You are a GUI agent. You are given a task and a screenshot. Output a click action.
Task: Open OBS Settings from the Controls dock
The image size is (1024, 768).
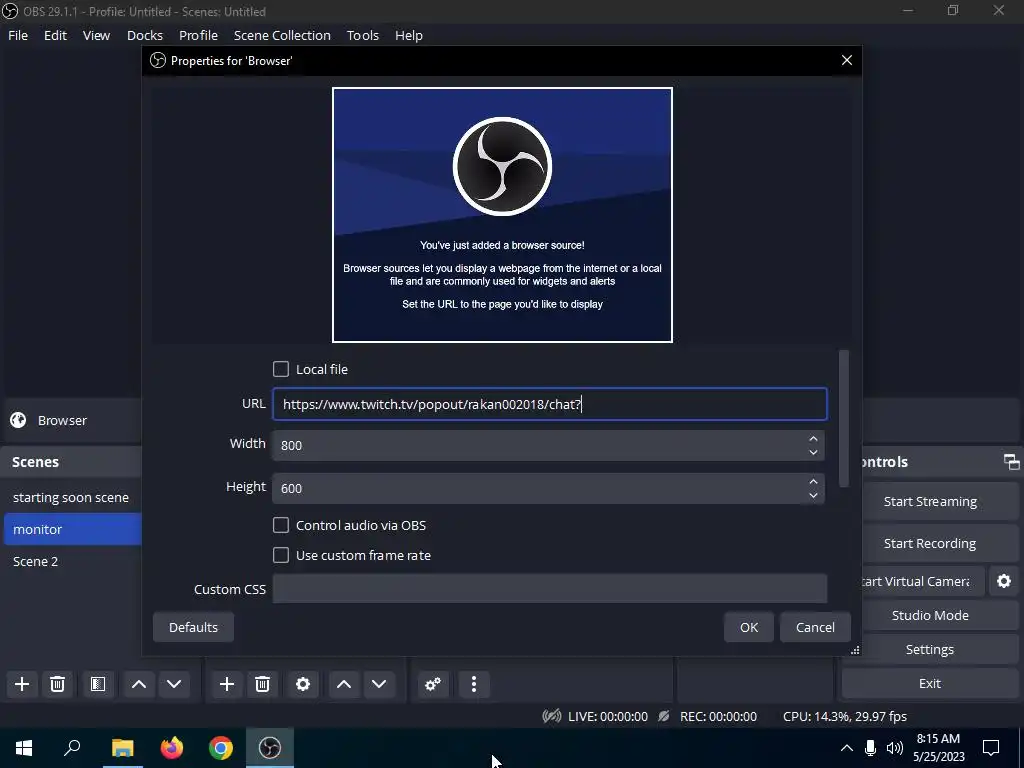[930, 649]
